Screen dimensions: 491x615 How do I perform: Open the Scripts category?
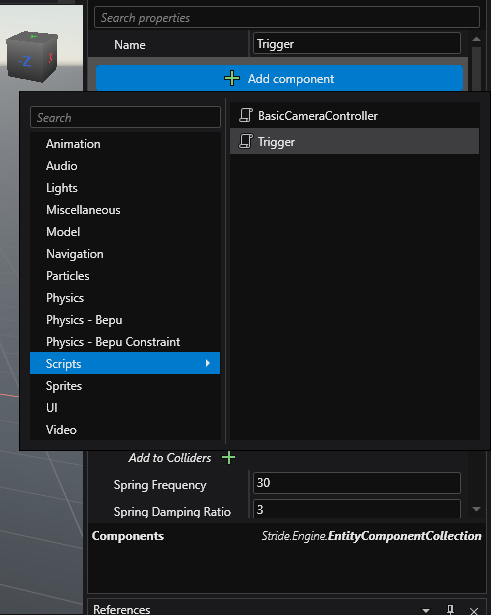point(125,363)
